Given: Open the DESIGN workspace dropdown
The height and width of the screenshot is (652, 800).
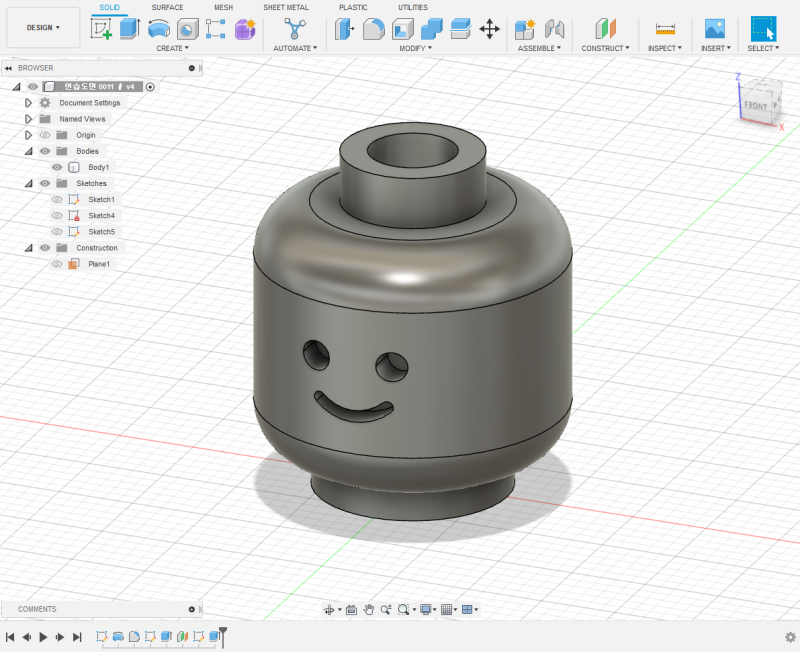Looking at the screenshot, I should pyautogui.click(x=43, y=28).
